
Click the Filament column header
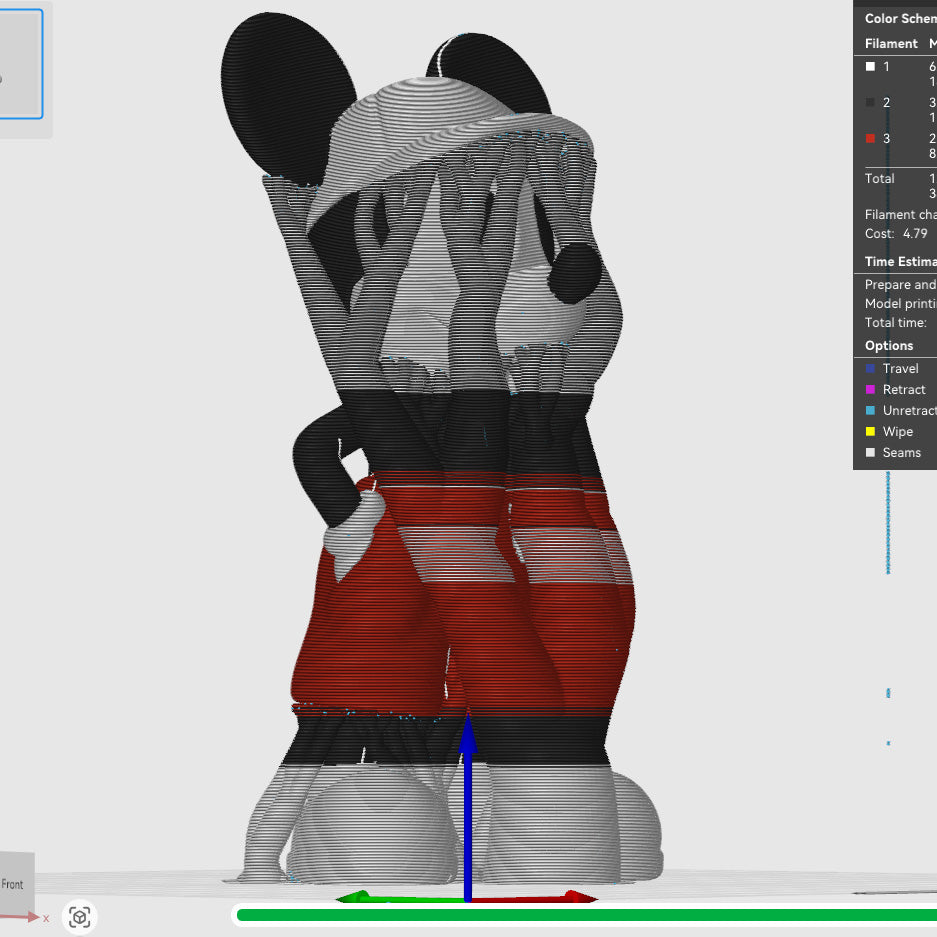coord(890,43)
